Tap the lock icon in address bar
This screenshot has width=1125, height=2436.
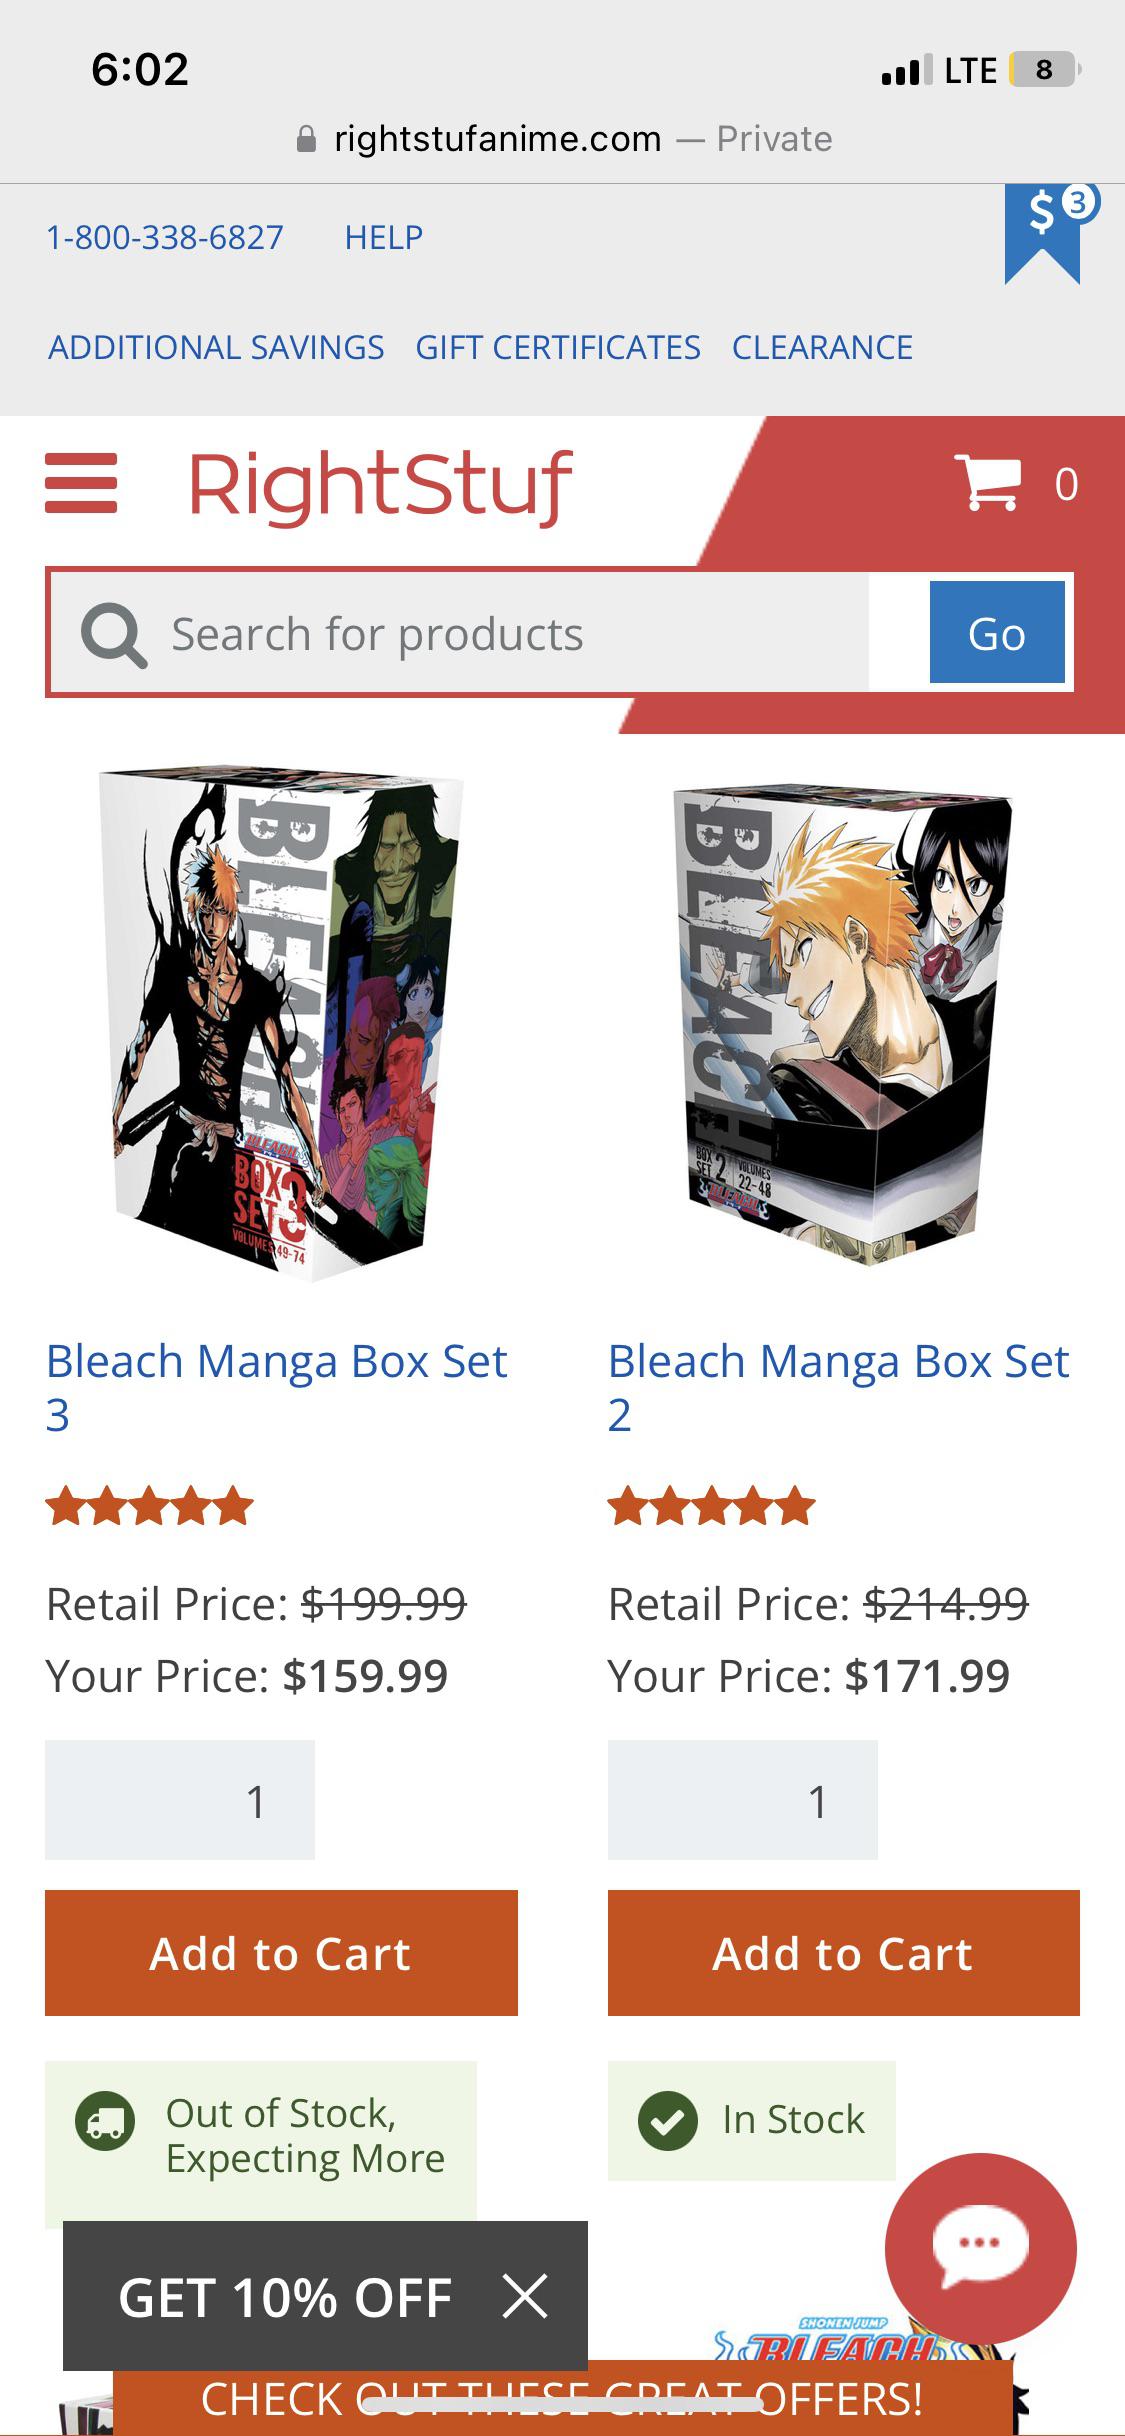click(307, 139)
